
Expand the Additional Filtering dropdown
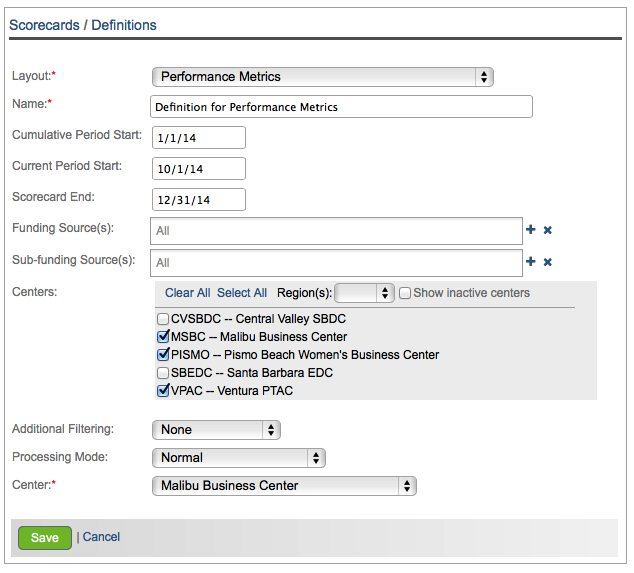(216, 430)
